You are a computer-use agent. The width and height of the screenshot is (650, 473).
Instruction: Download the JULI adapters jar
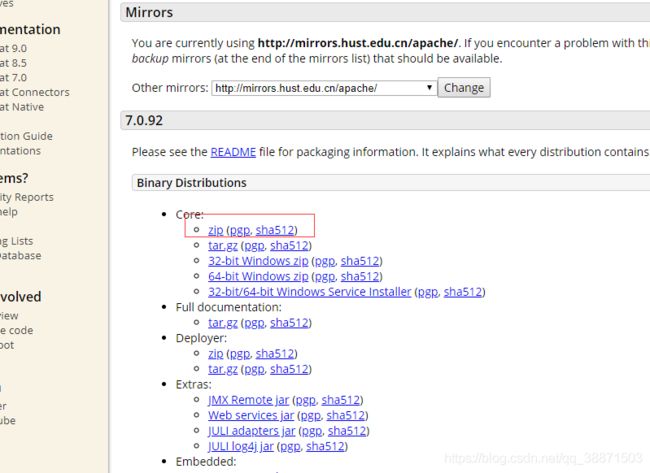(252, 431)
